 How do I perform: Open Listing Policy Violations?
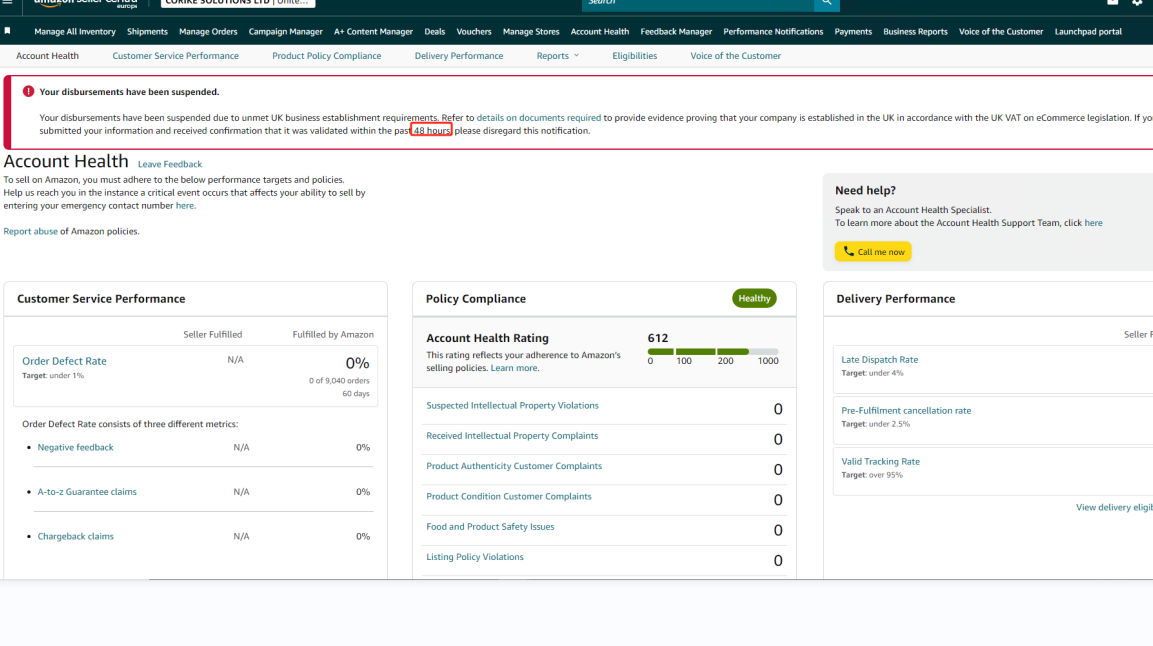click(475, 557)
